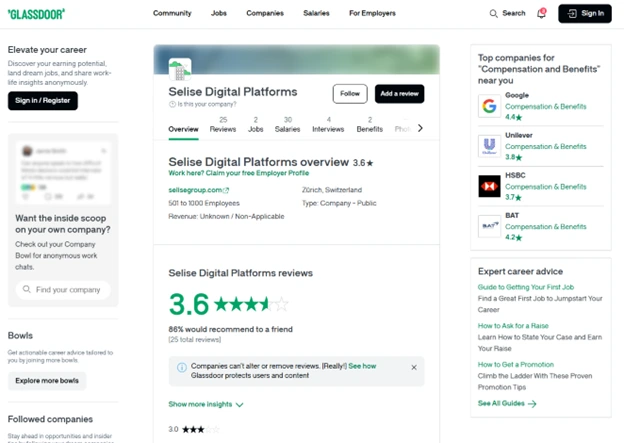Click the Search magnifier icon

494,13
